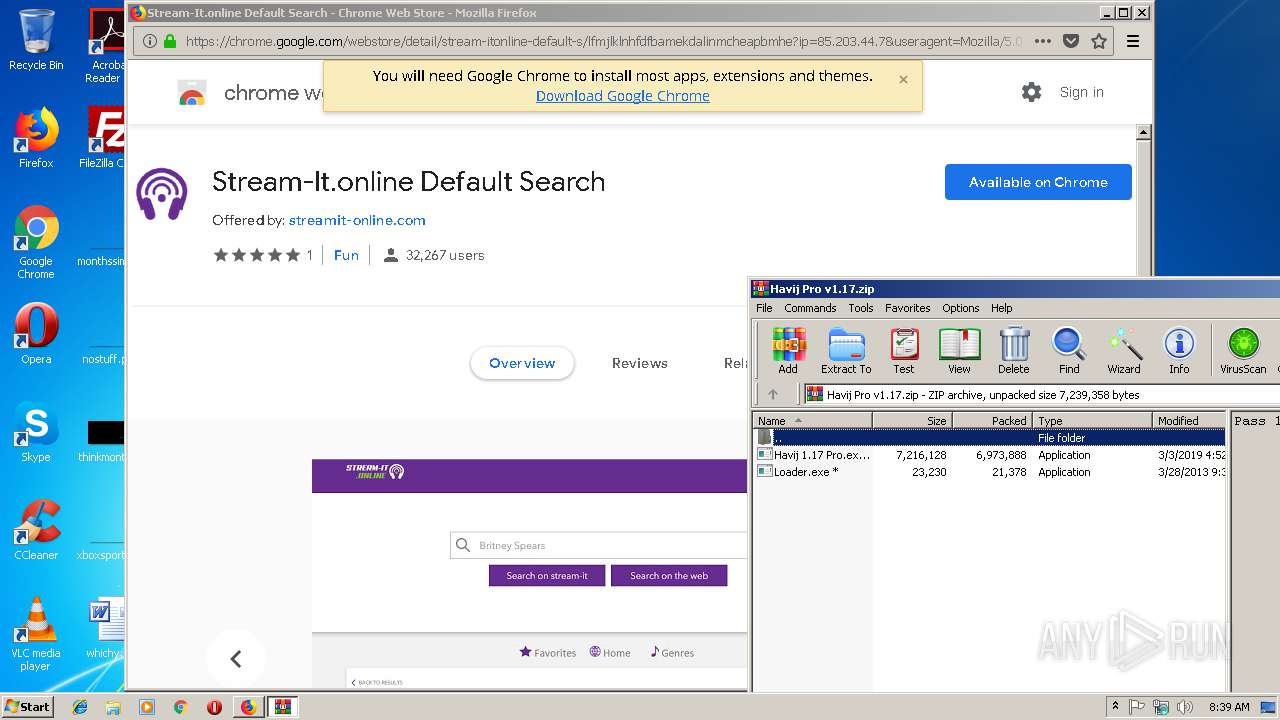Open Firefox hamburger menu
The height and width of the screenshot is (720, 1280).
tap(1133, 41)
